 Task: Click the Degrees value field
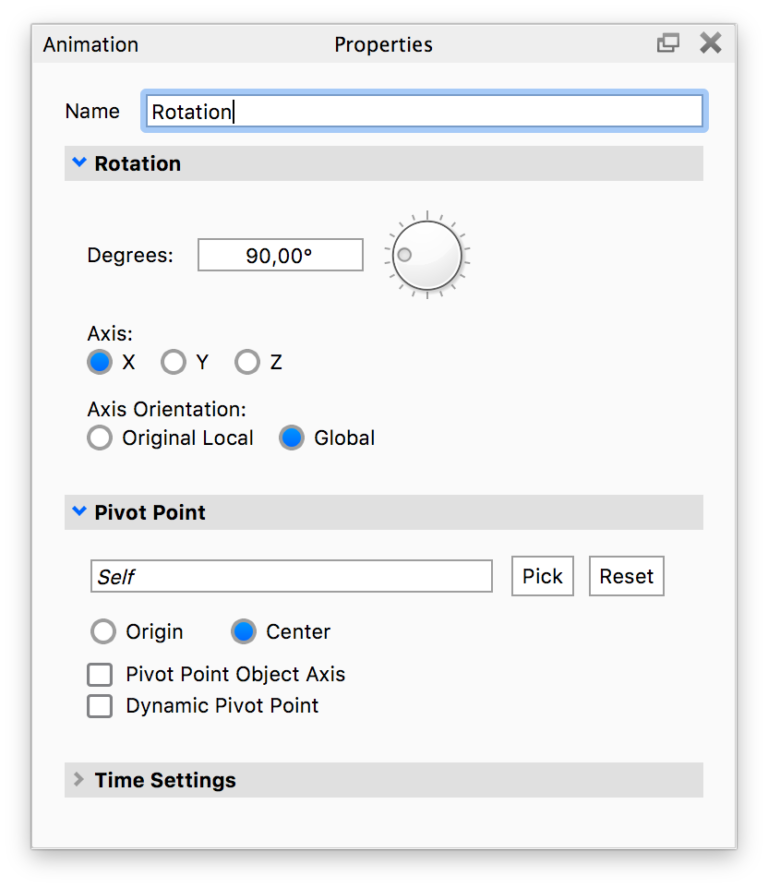click(x=280, y=255)
